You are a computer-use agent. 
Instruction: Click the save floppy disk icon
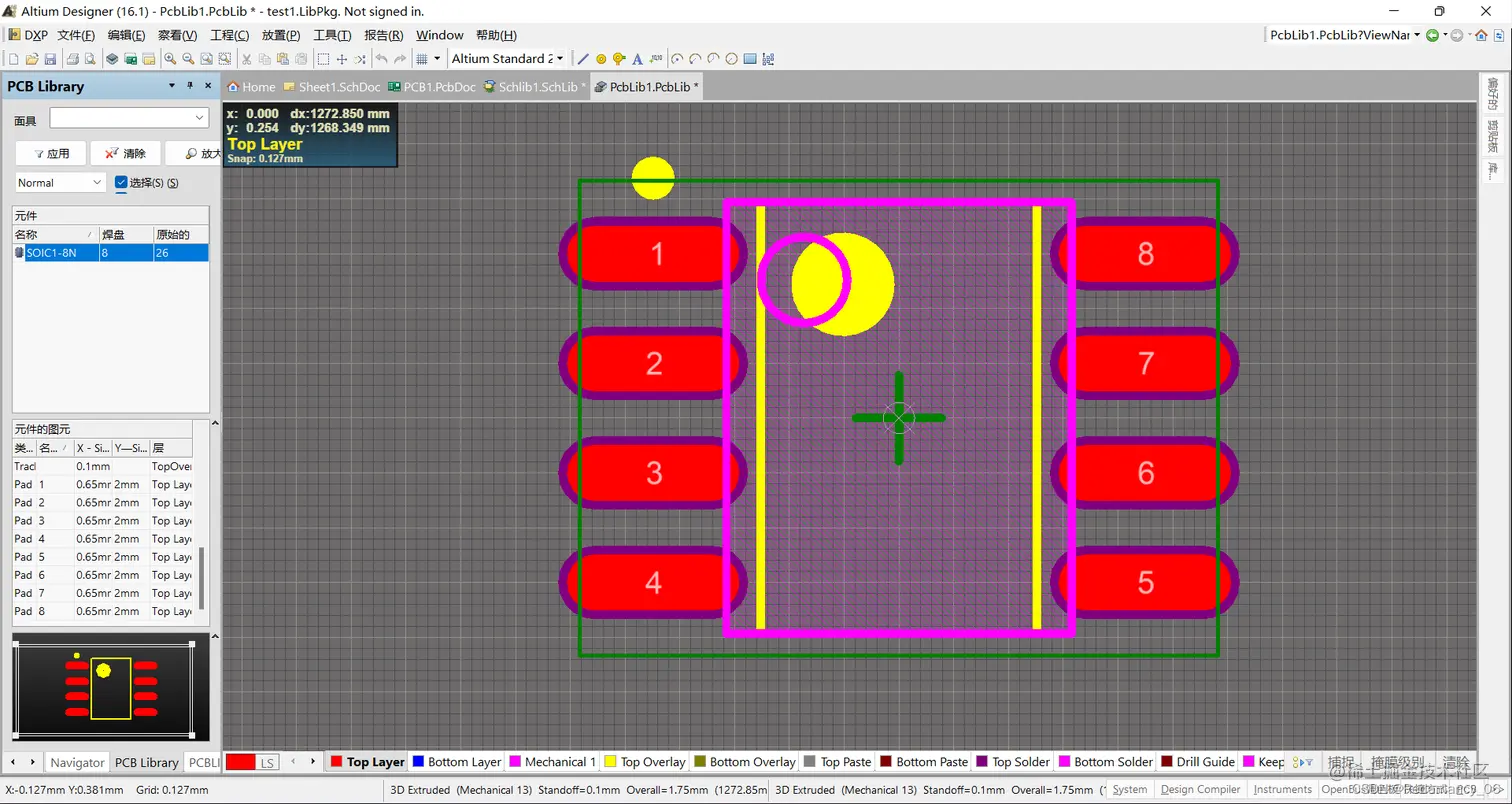(49, 59)
